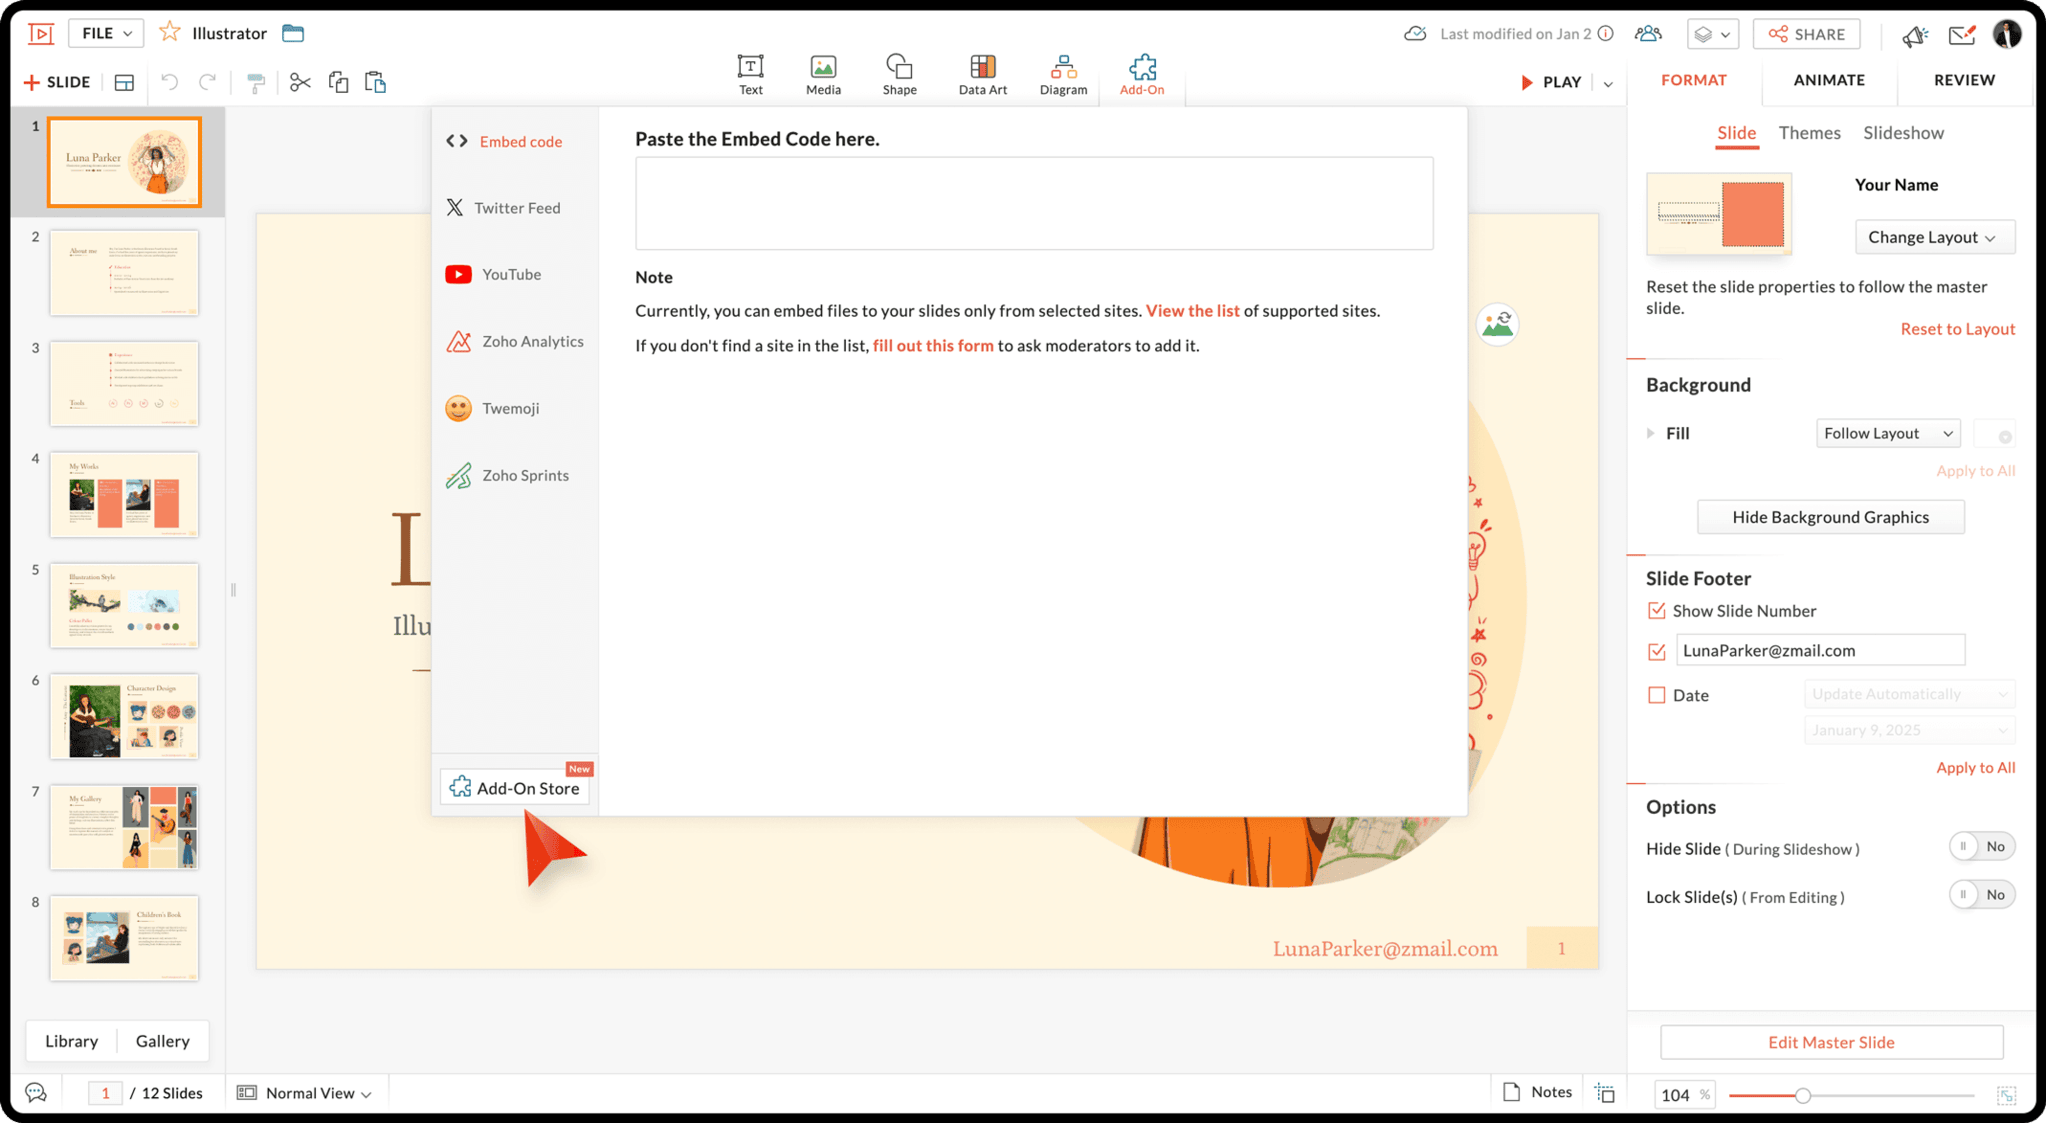
Task: Open the Media insert tool
Action: [823, 75]
